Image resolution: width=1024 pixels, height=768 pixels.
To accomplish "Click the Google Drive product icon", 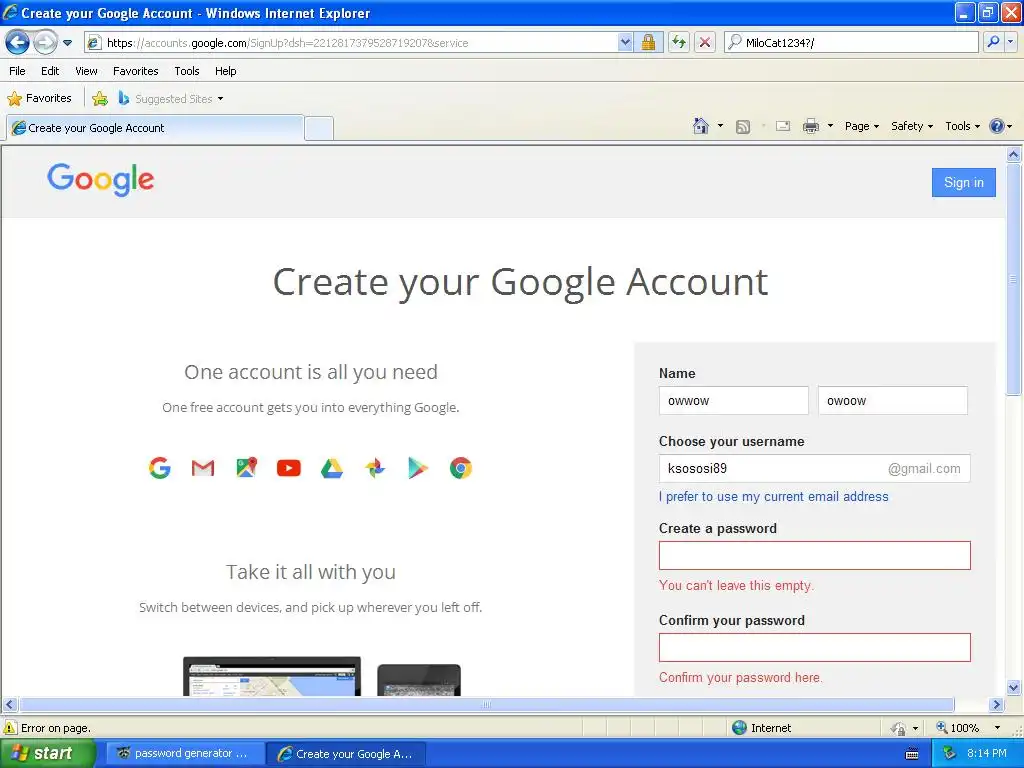I will [332, 468].
